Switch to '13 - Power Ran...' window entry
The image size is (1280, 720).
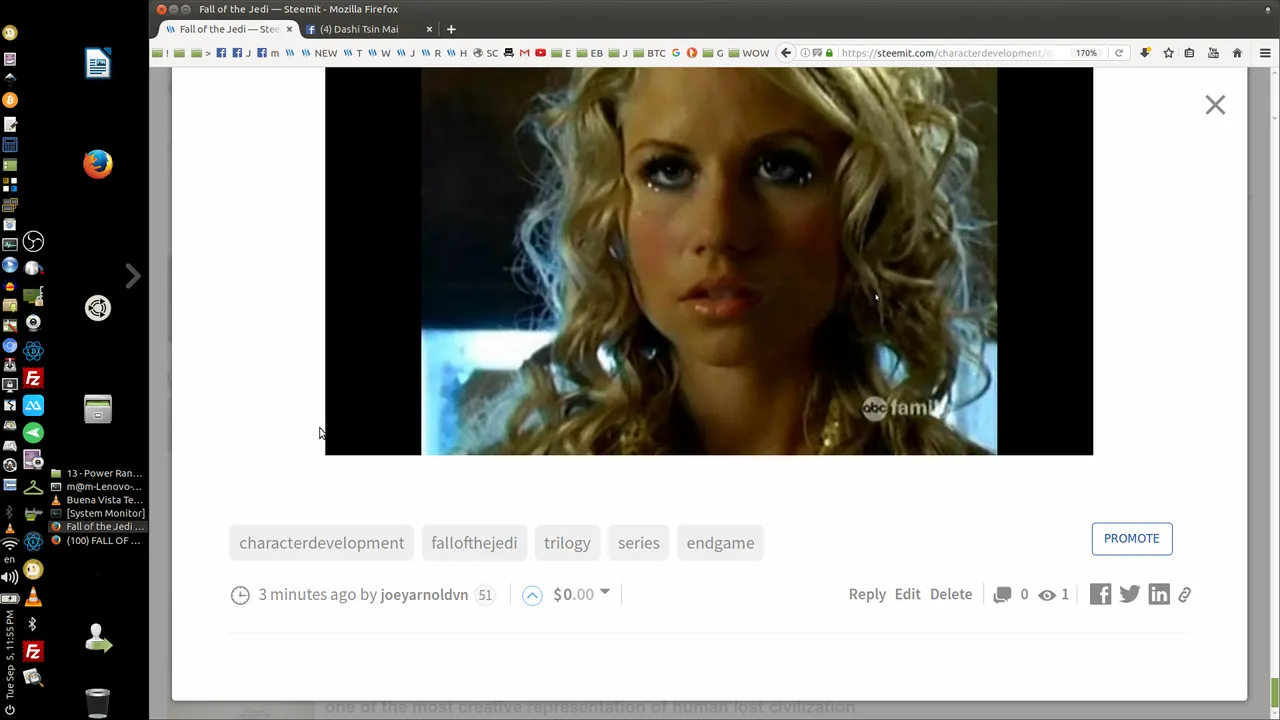pyautogui.click(x=97, y=473)
